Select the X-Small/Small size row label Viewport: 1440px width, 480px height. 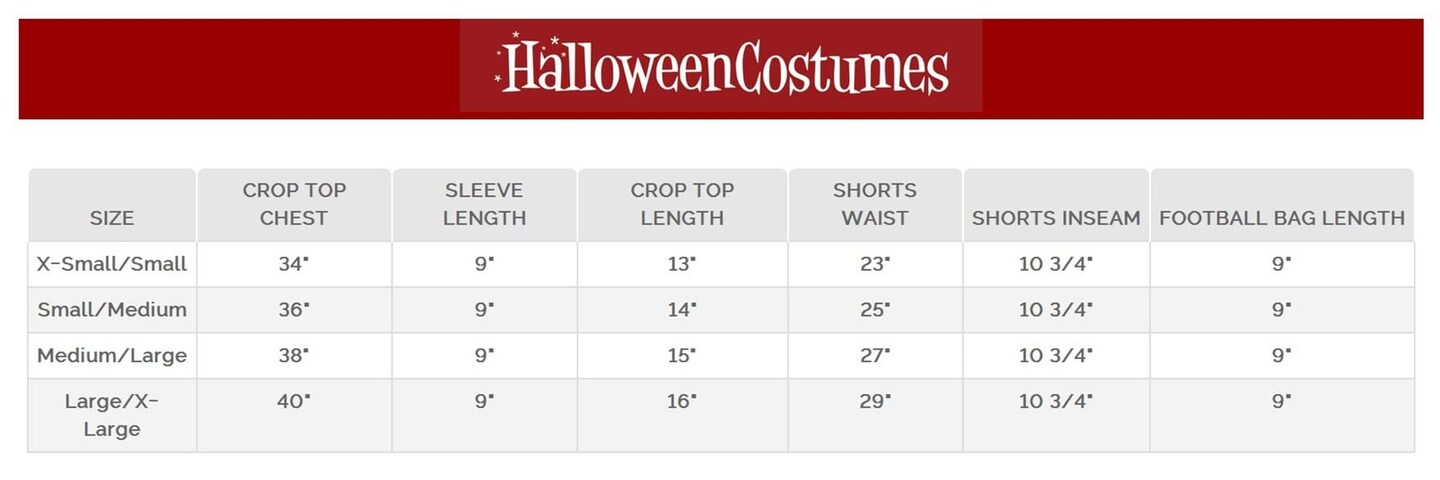(112, 265)
